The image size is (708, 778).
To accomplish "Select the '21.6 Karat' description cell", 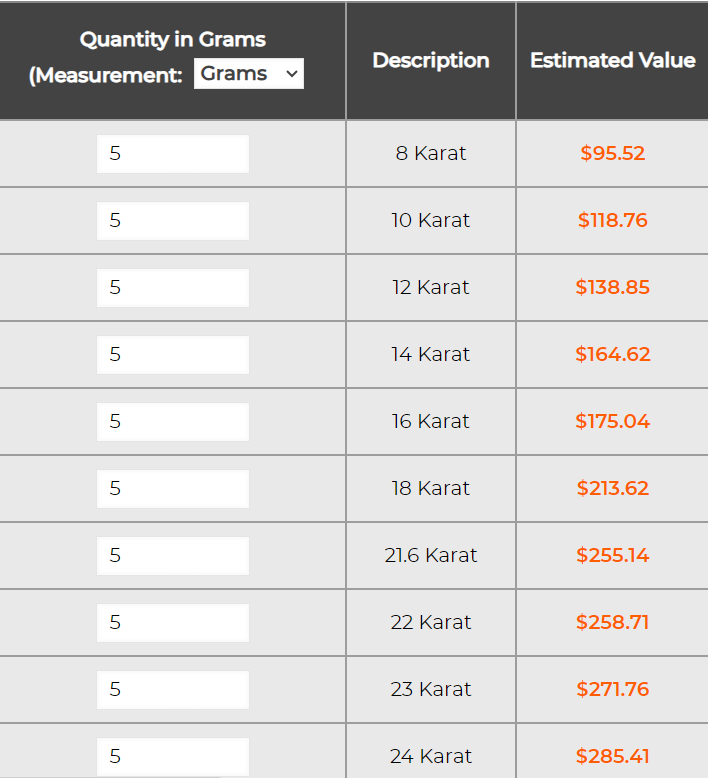I will (431, 555).
